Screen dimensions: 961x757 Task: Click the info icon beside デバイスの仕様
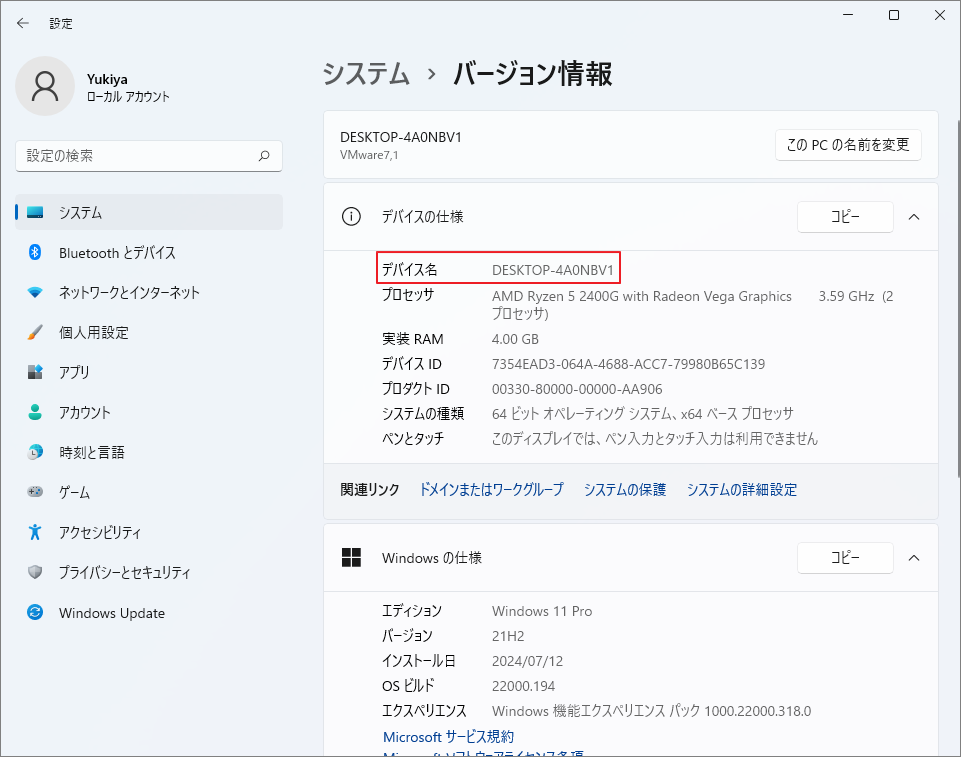[351, 216]
